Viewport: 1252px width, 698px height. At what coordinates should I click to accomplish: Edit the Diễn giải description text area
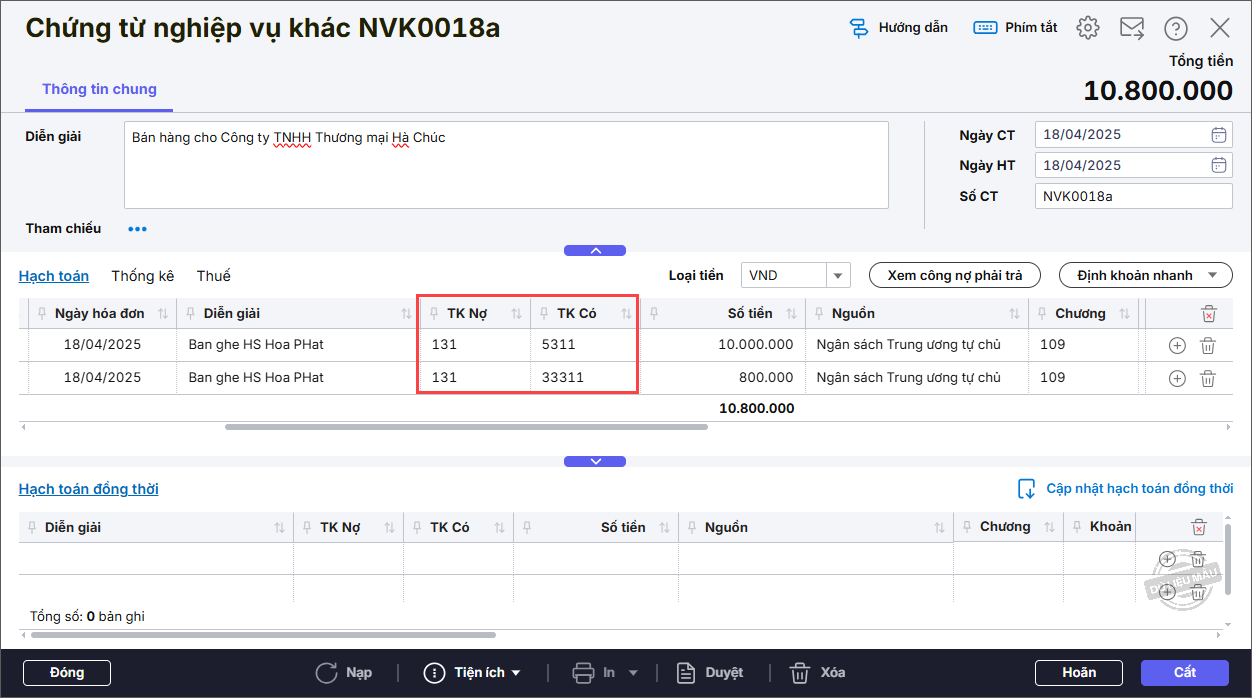tap(506, 165)
